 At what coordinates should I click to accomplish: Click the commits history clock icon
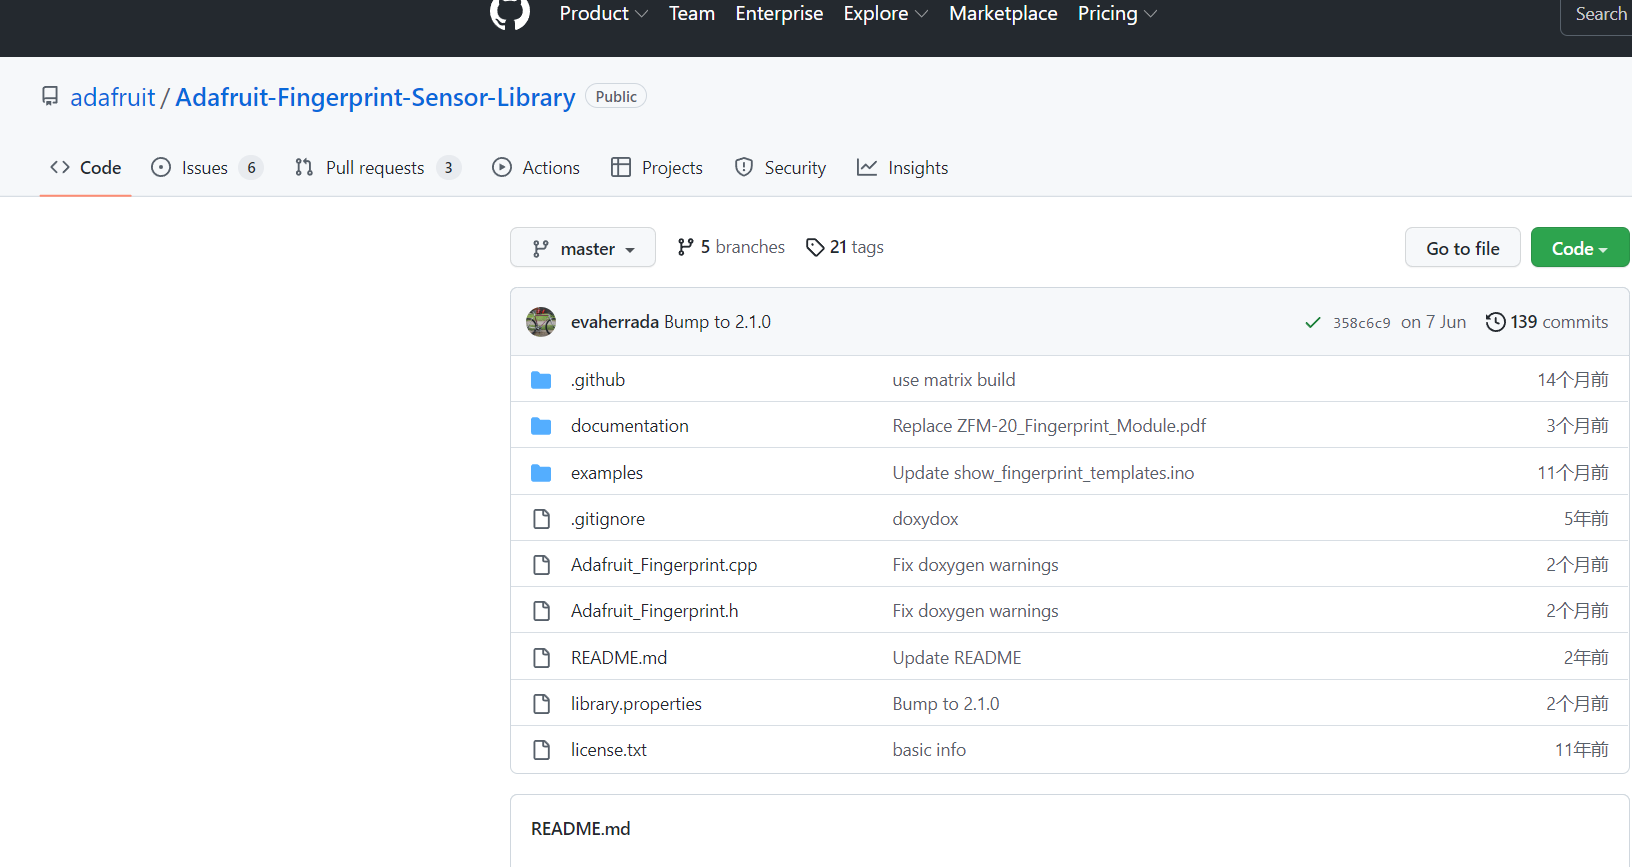(x=1495, y=322)
